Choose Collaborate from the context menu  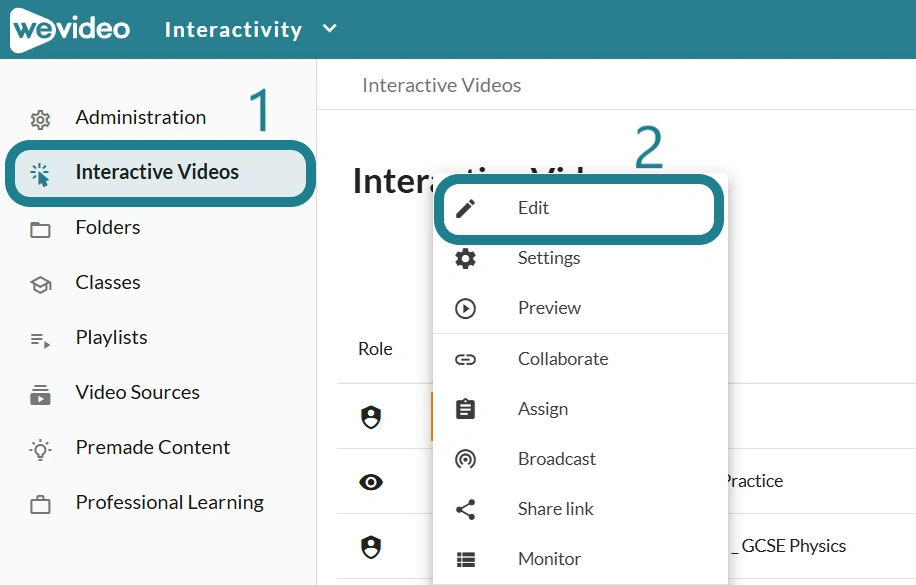pyautogui.click(x=581, y=359)
